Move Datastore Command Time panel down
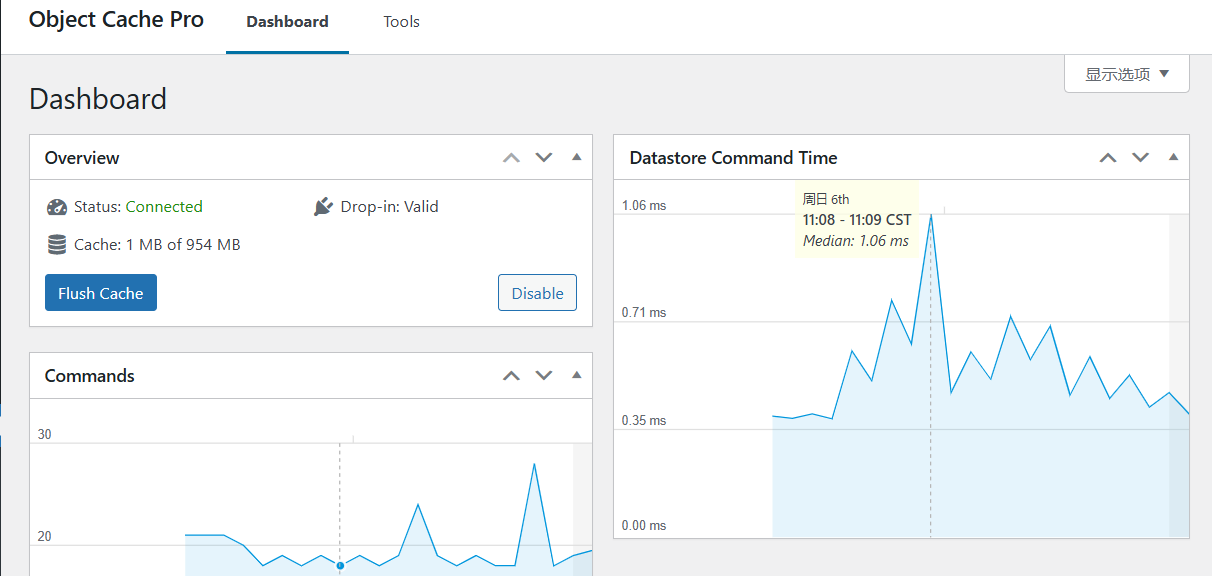Image resolution: width=1212 pixels, height=576 pixels. [1141, 157]
